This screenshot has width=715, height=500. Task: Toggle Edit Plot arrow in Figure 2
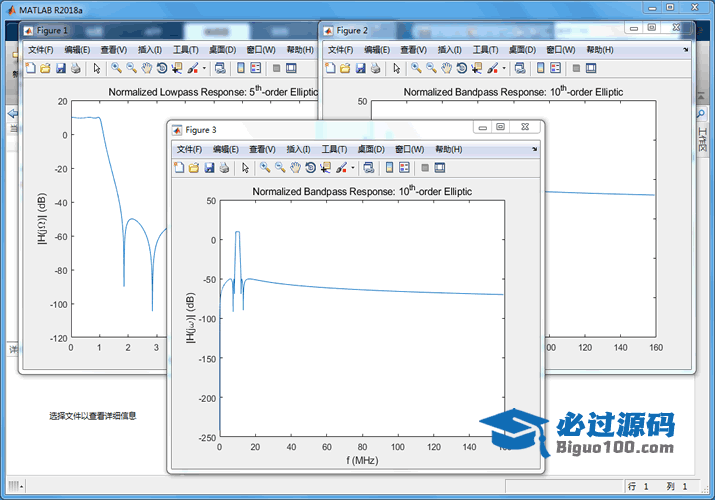pos(397,68)
